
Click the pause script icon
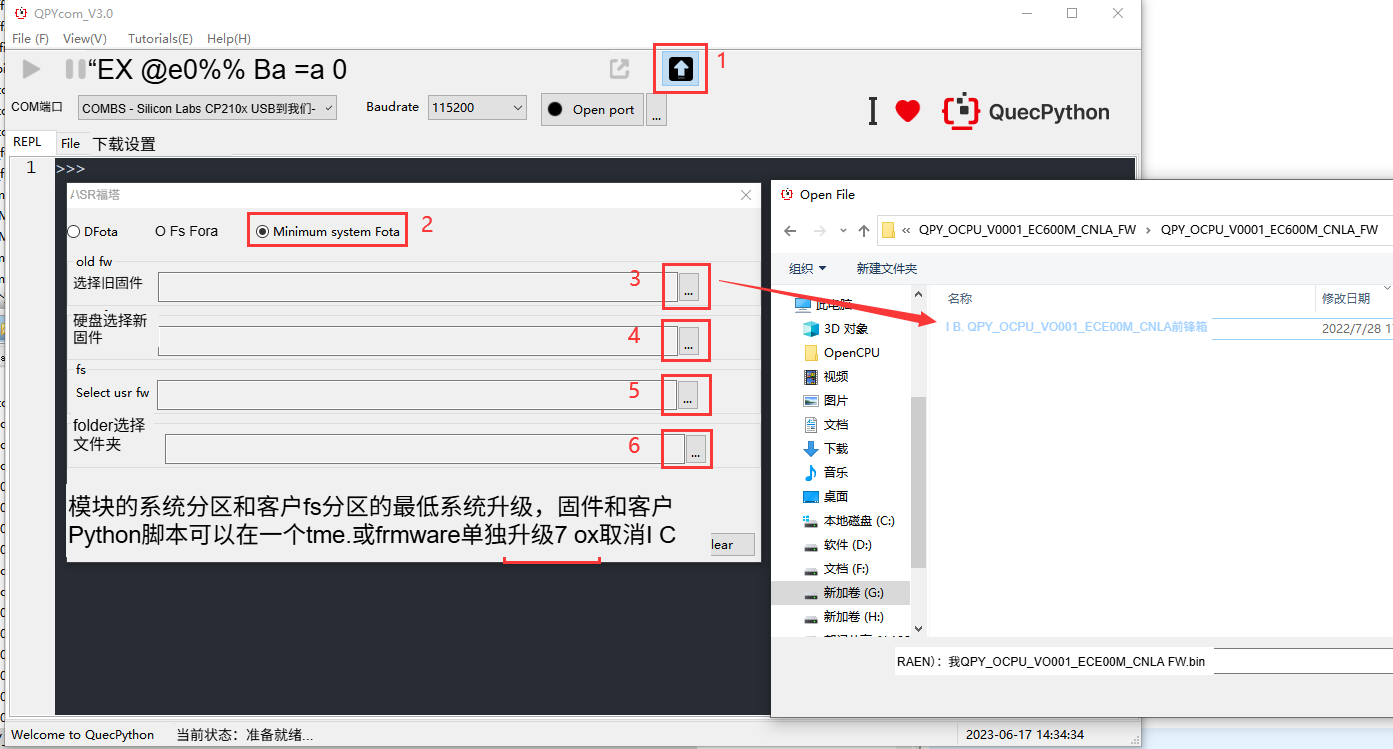(73, 69)
